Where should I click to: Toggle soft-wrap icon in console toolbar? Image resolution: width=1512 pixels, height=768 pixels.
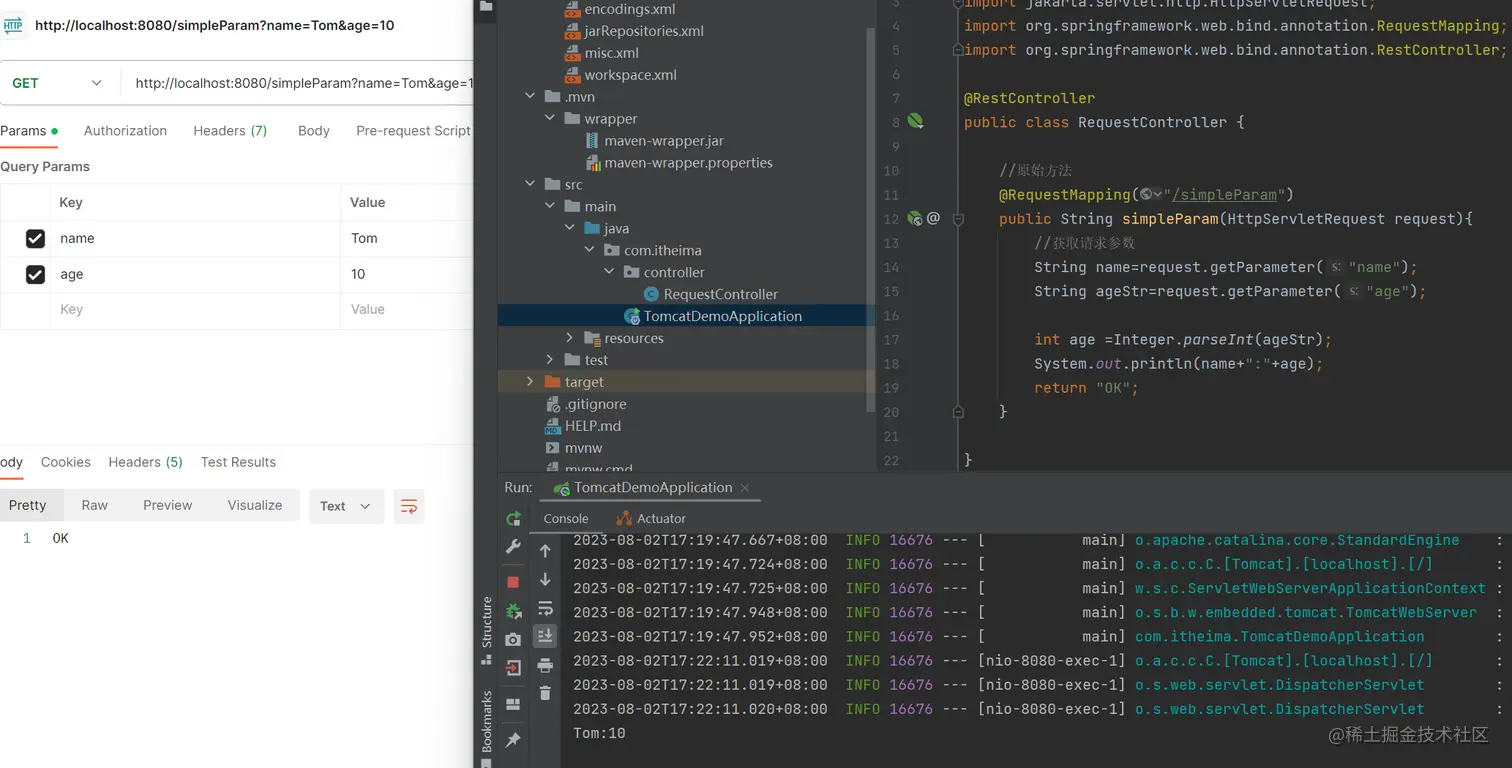(545, 608)
